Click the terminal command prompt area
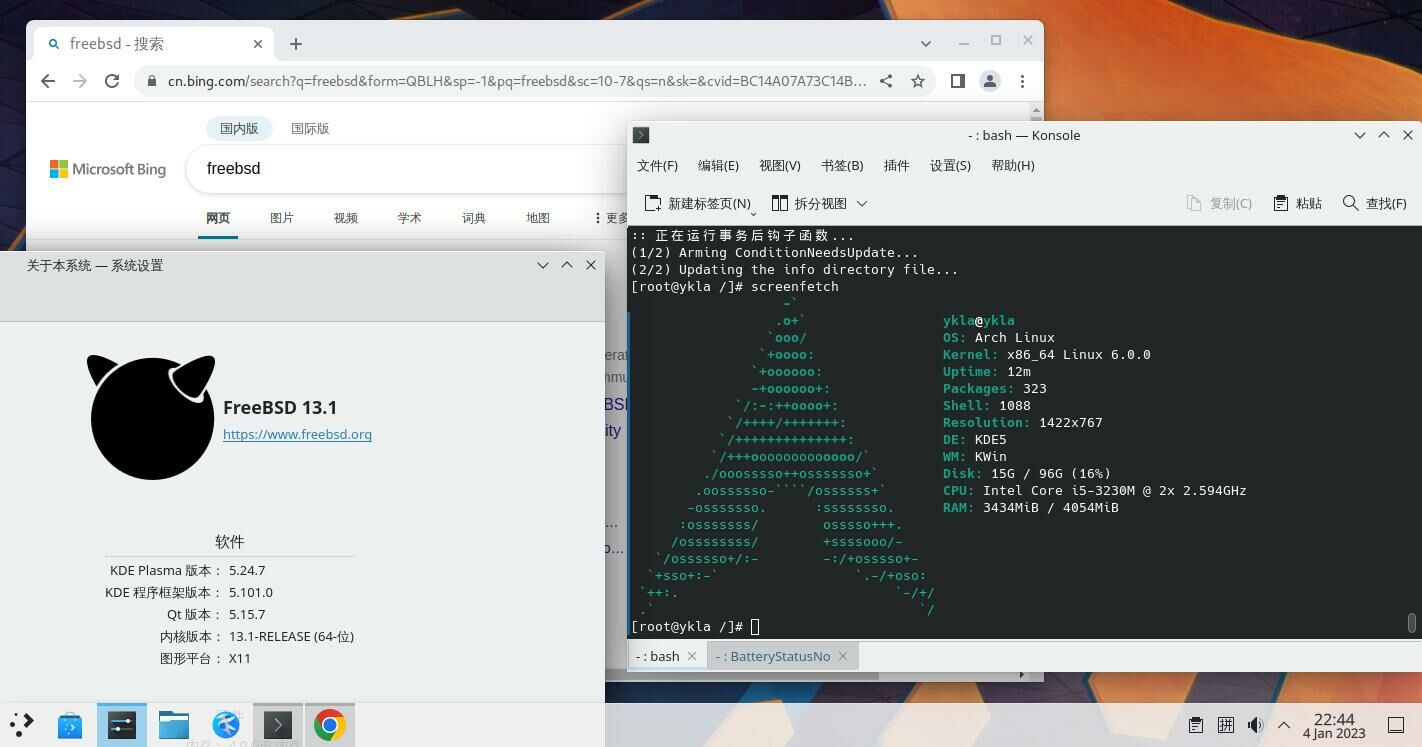 pyautogui.click(x=755, y=627)
